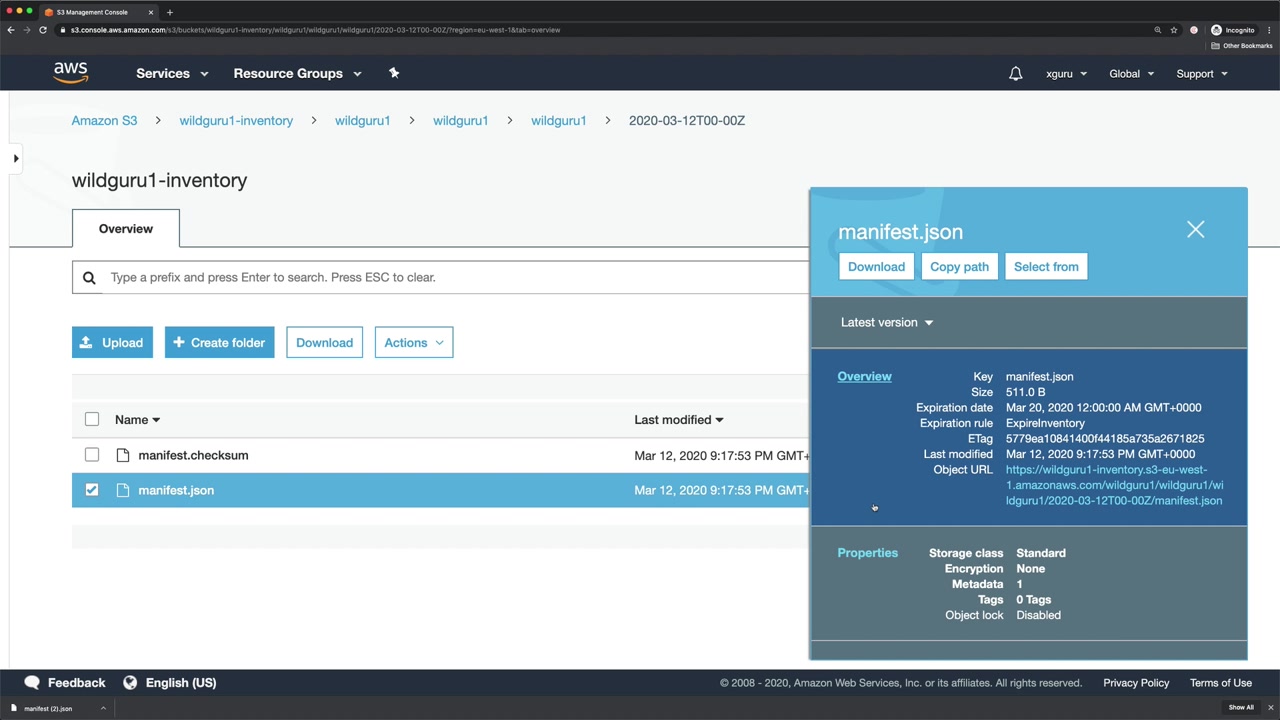Open the xguru account dropdown
This screenshot has width=1280, height=720.
pos(1066,74)
